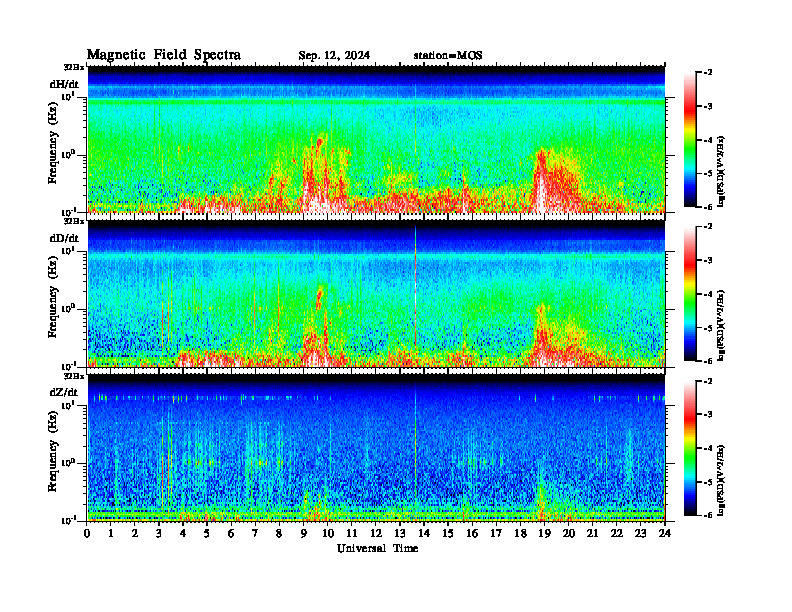Select the dZ/dt panel label

[x=64, y=392]
